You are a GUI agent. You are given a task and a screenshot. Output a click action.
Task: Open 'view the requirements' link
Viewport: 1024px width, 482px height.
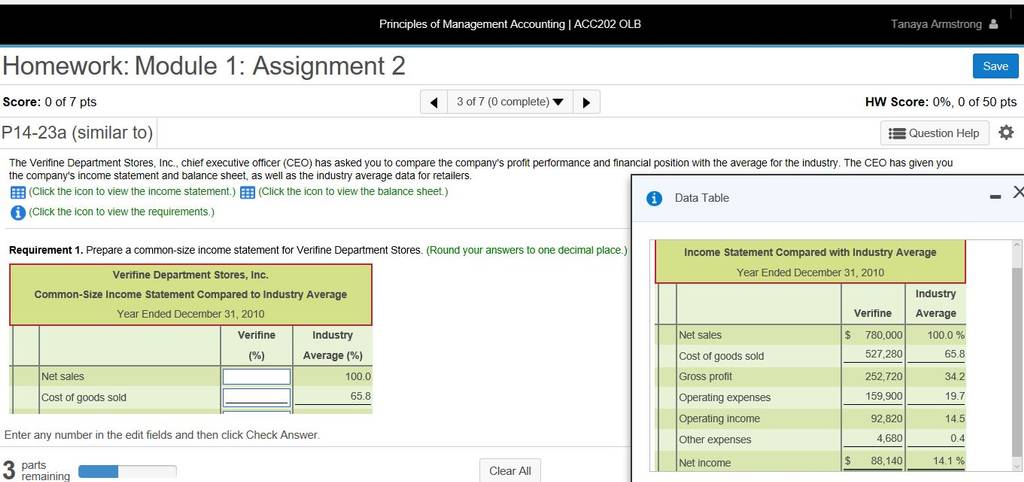coord(121,212)
